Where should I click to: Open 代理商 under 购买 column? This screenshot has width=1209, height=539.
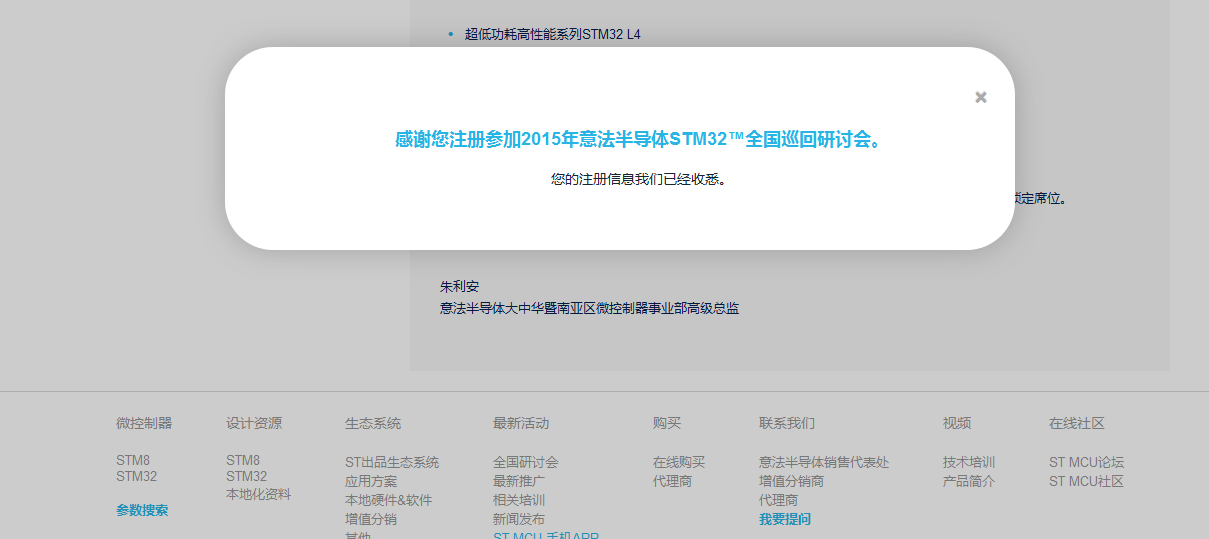[672, 482]
